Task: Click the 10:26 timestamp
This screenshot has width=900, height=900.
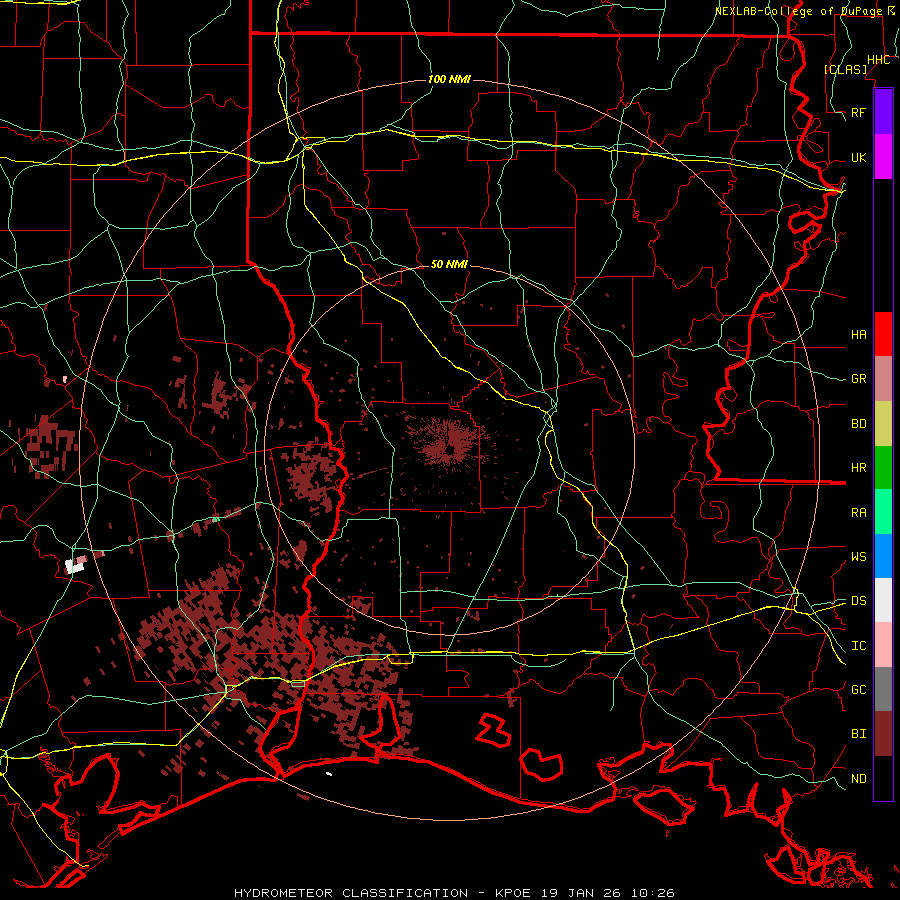Action: click(655, 893)
